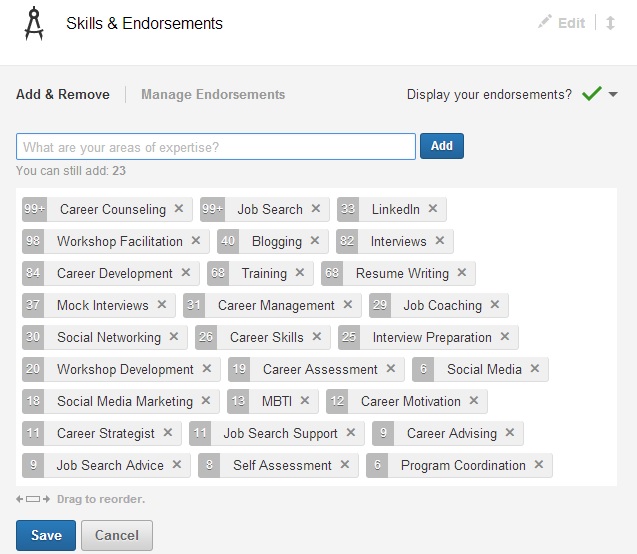The width and height of the screenshot is (637, 554).
Task: Select the Job Search skill tag
Action: click(x=269, y=209)
